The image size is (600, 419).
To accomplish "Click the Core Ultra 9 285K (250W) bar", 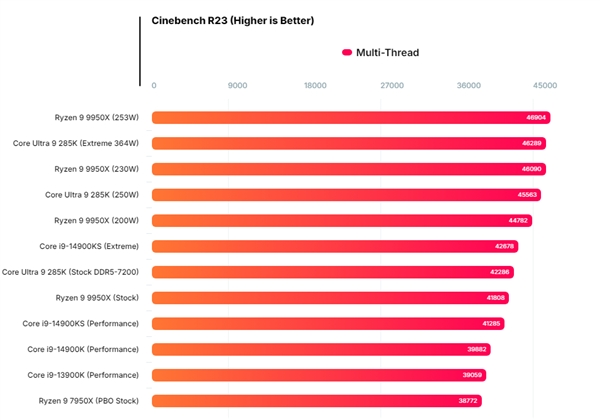I will [x=346, y=194].
